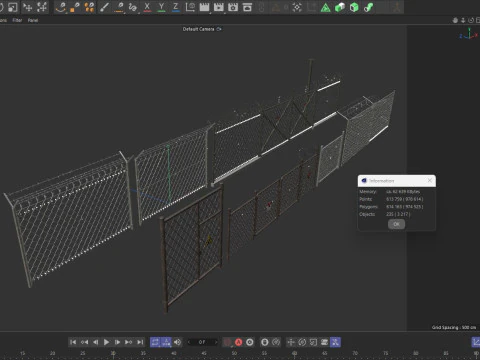The image size is (480, 360).
Task: Toggle scale keying icon
Action: click(x=313, y=342)
